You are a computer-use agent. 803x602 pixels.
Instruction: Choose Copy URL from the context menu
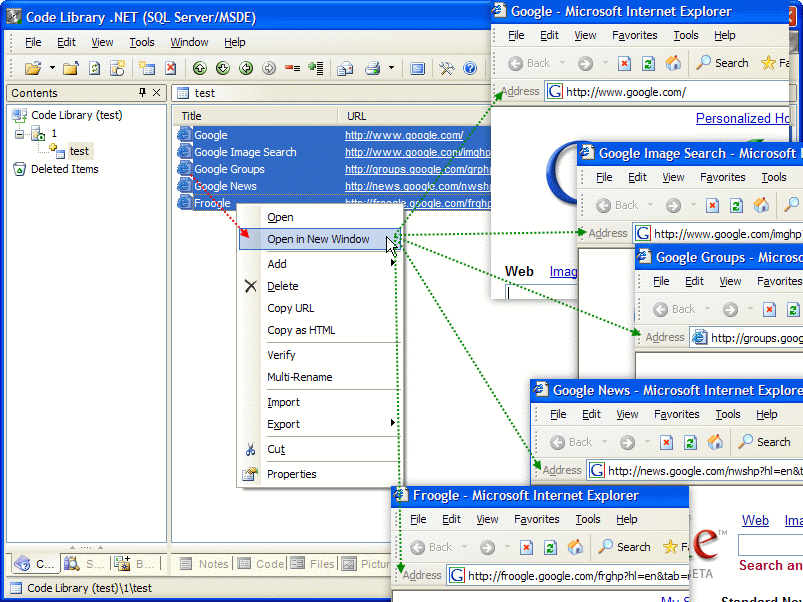click(x=290, y=309)
